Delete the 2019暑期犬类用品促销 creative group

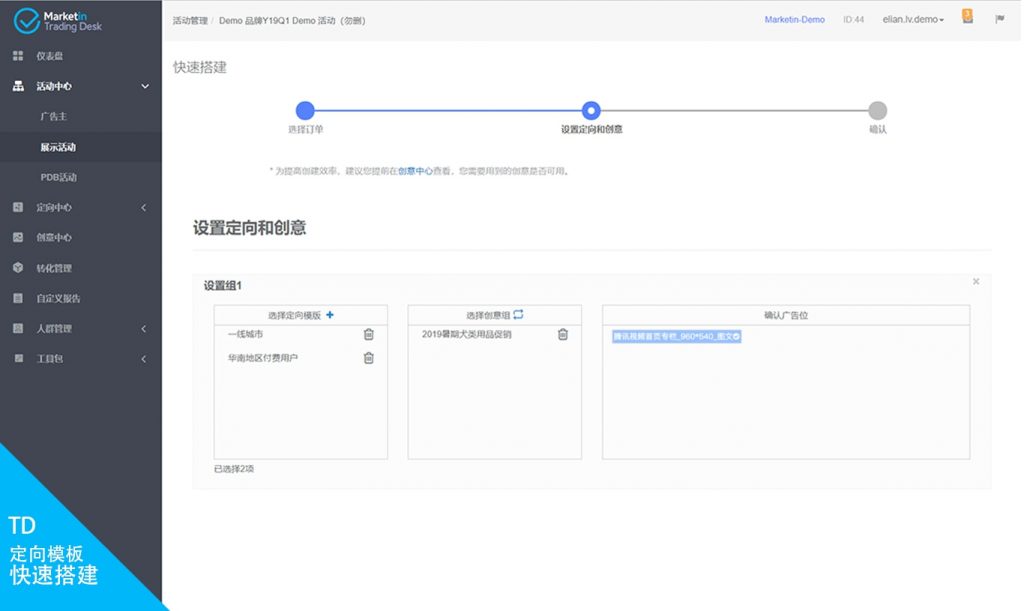click(562, 334)
